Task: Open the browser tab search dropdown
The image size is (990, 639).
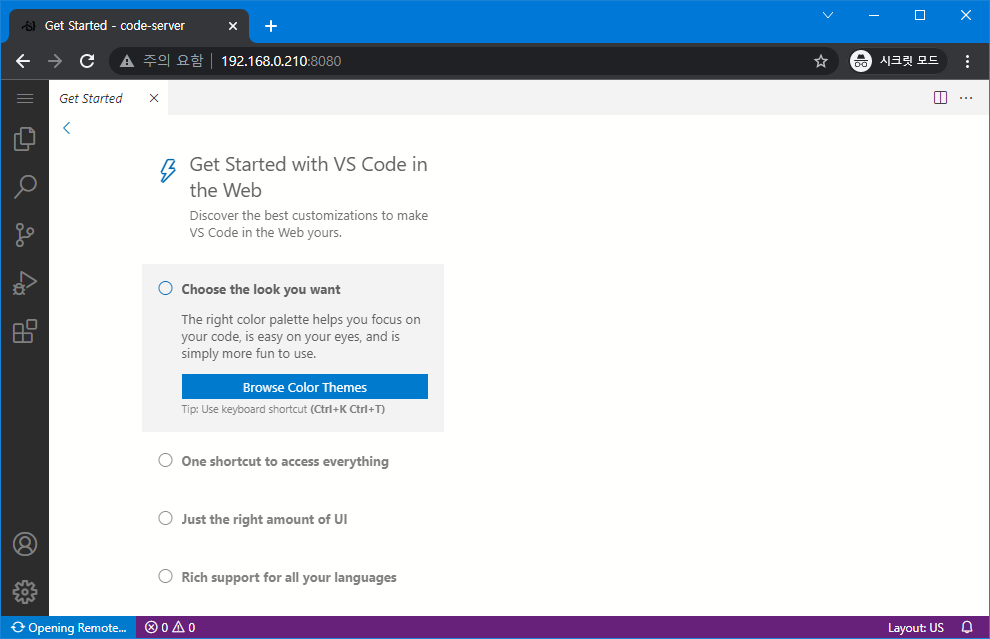Action: coord(828,15)
